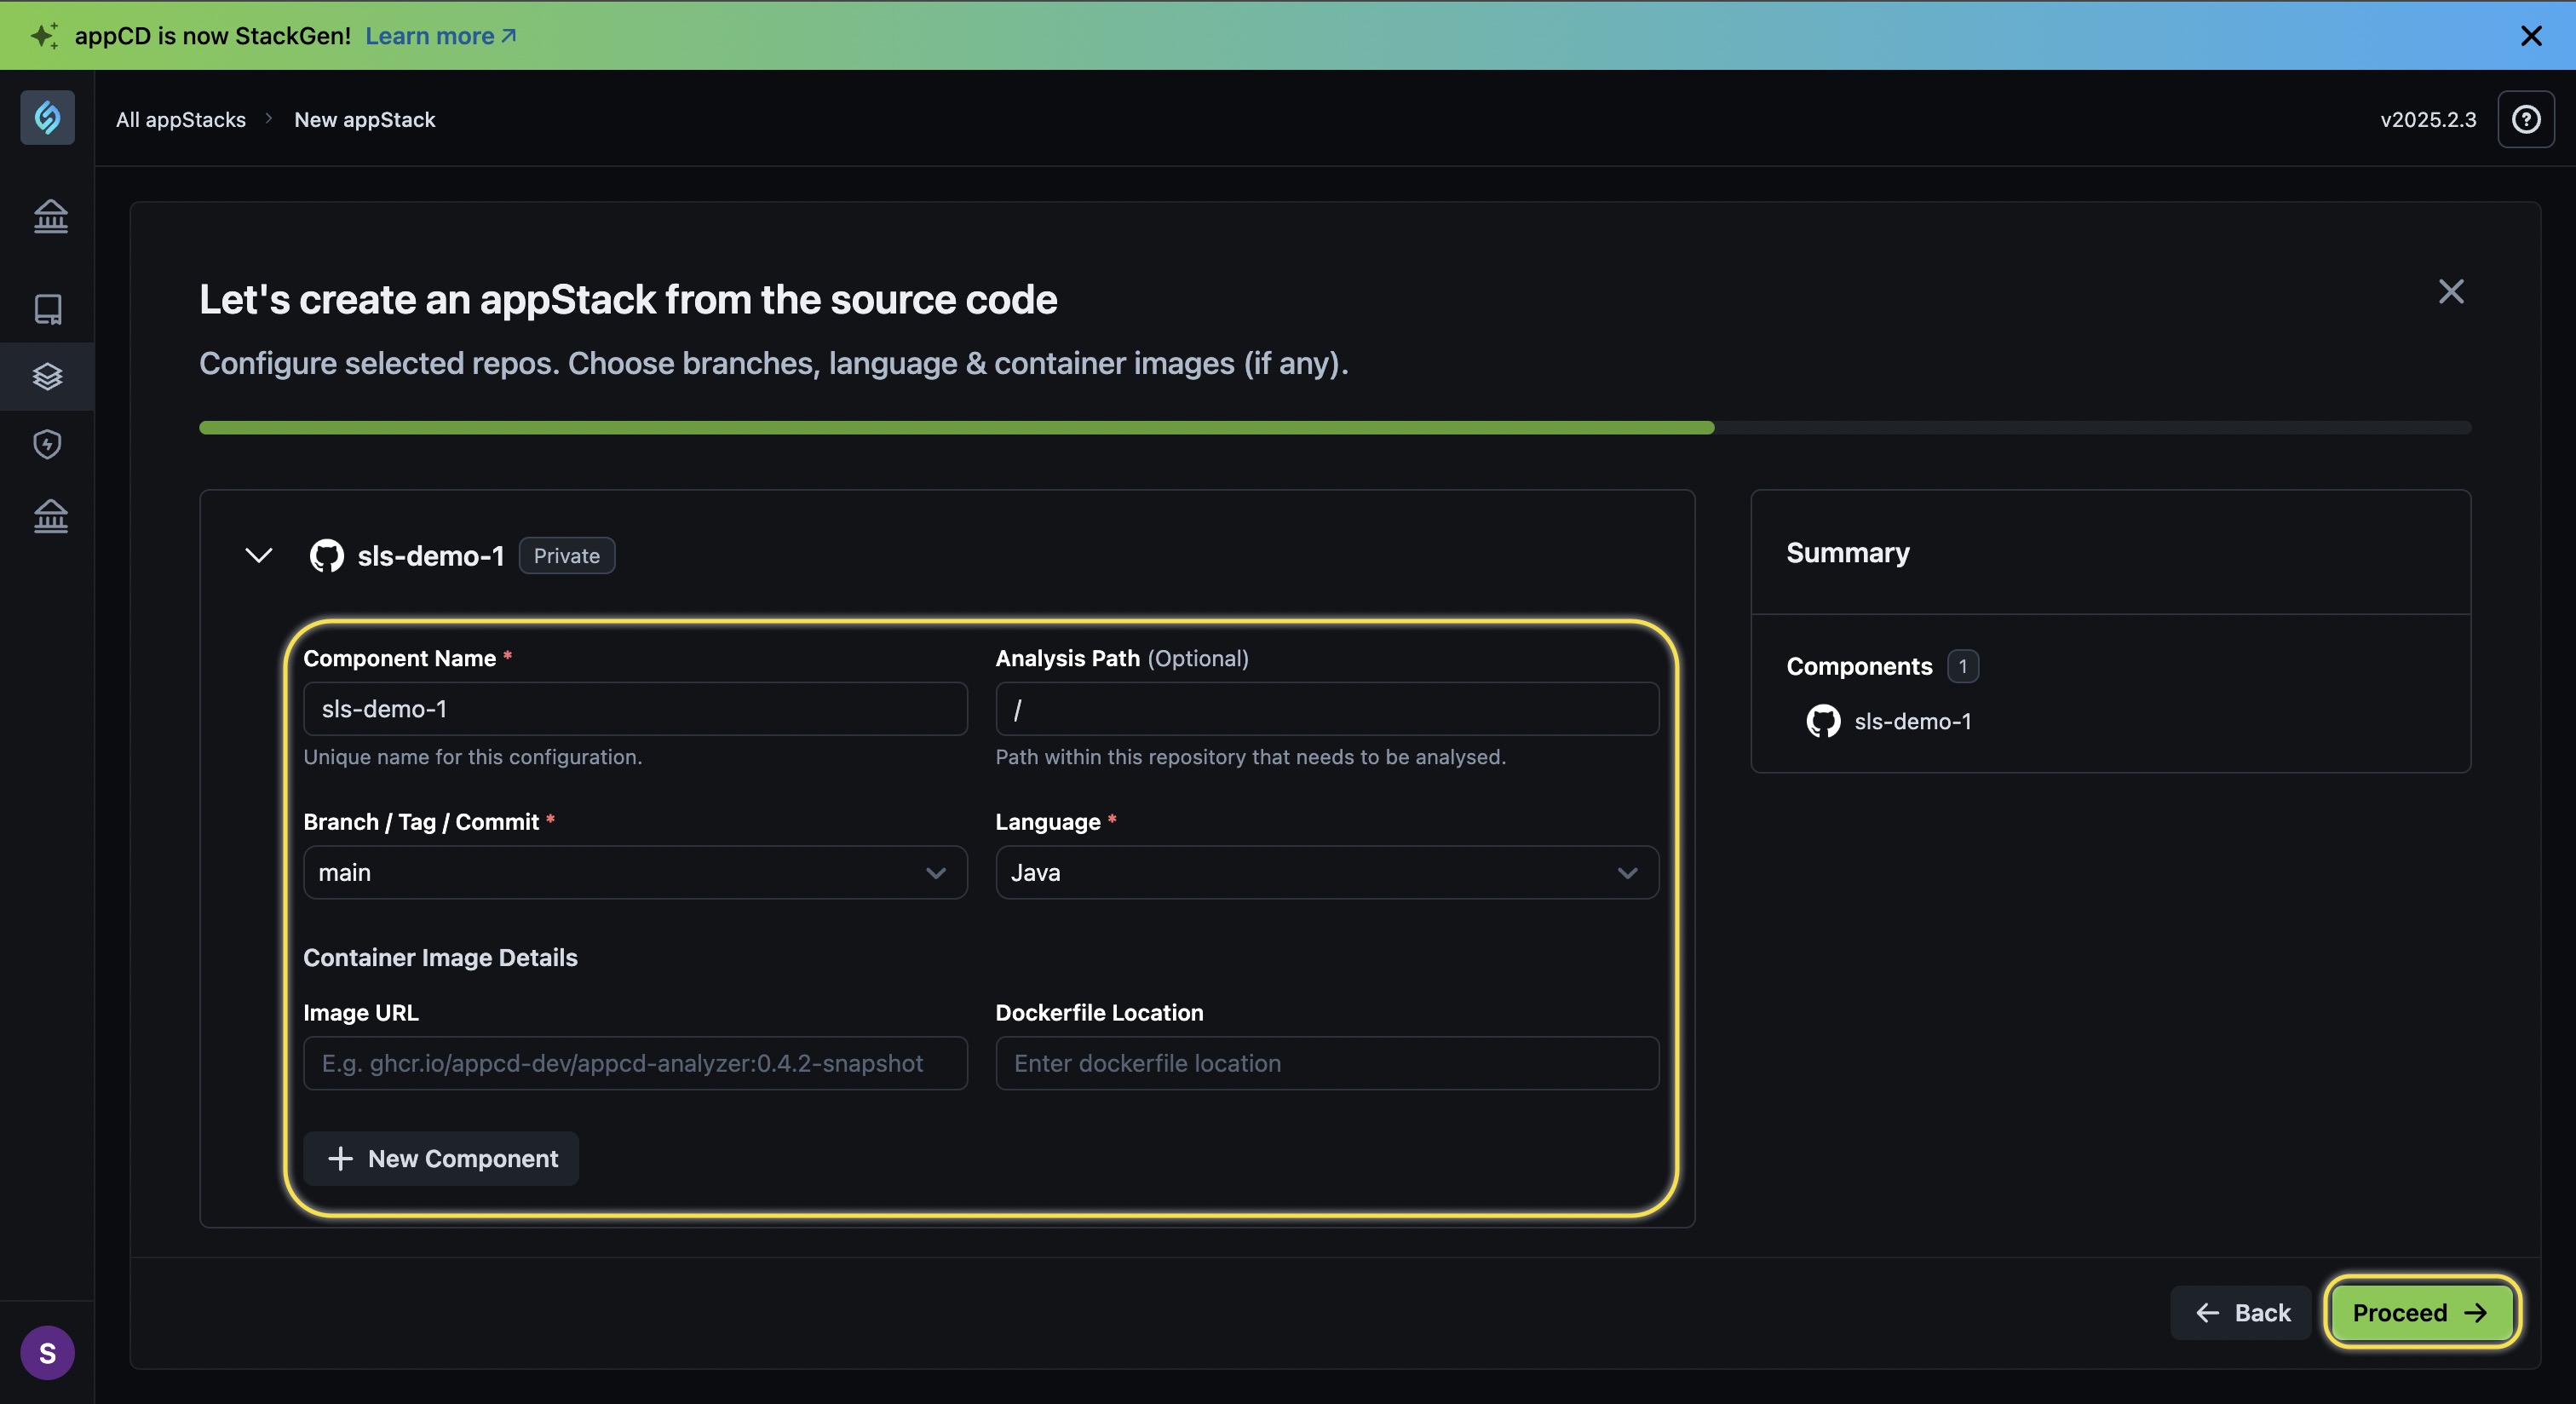Click sls-demo-1 in Summary components
Screen dimensions: 2576x1404
click(1912, 721)
